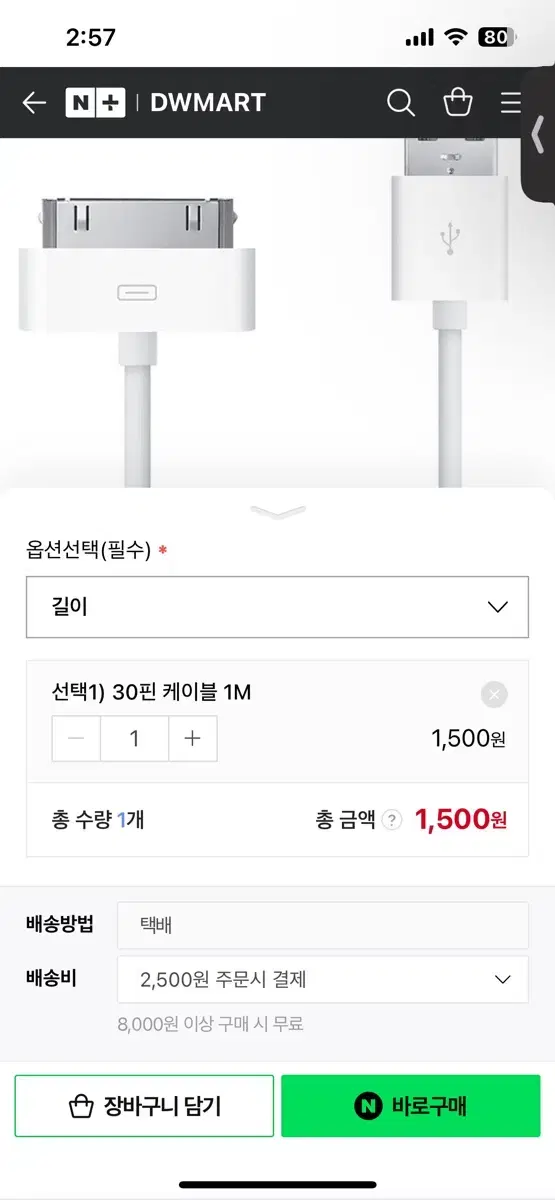The image size is (555, 1200).
Task: Open the hamburger menu icon
Action: tap(511, 102)
